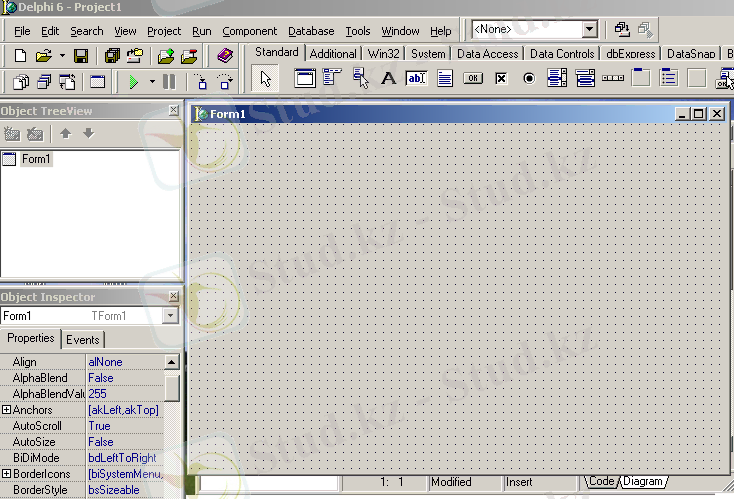Click the Toggle Form/Unit toolbar icon
Screen dimensions: 734x499
click(67, 82)
